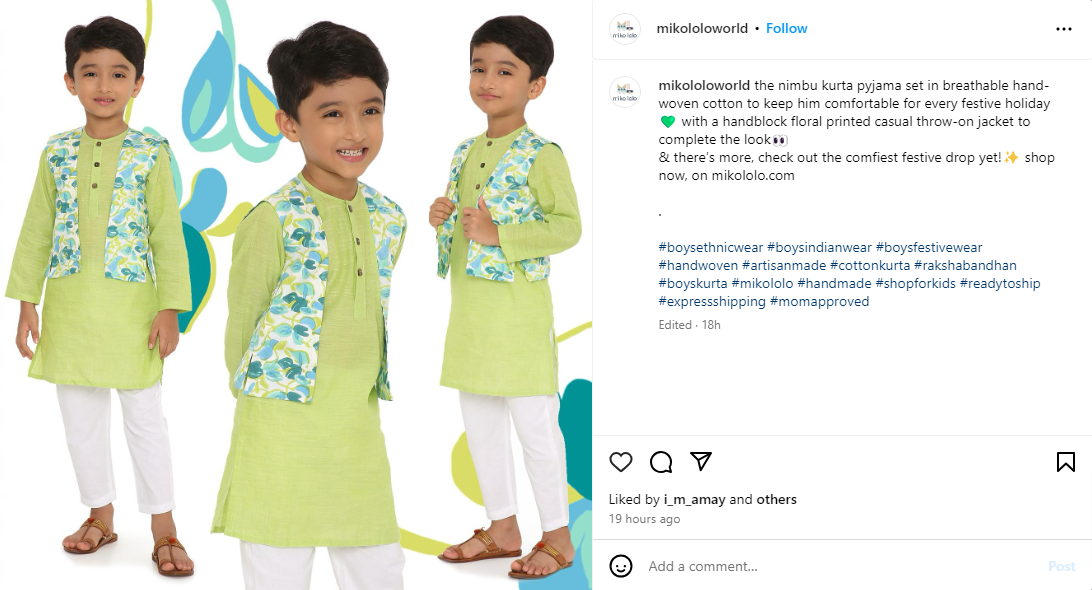Open comments via speech bubble icon
The image size is (1092, 590).
point(661,462)
